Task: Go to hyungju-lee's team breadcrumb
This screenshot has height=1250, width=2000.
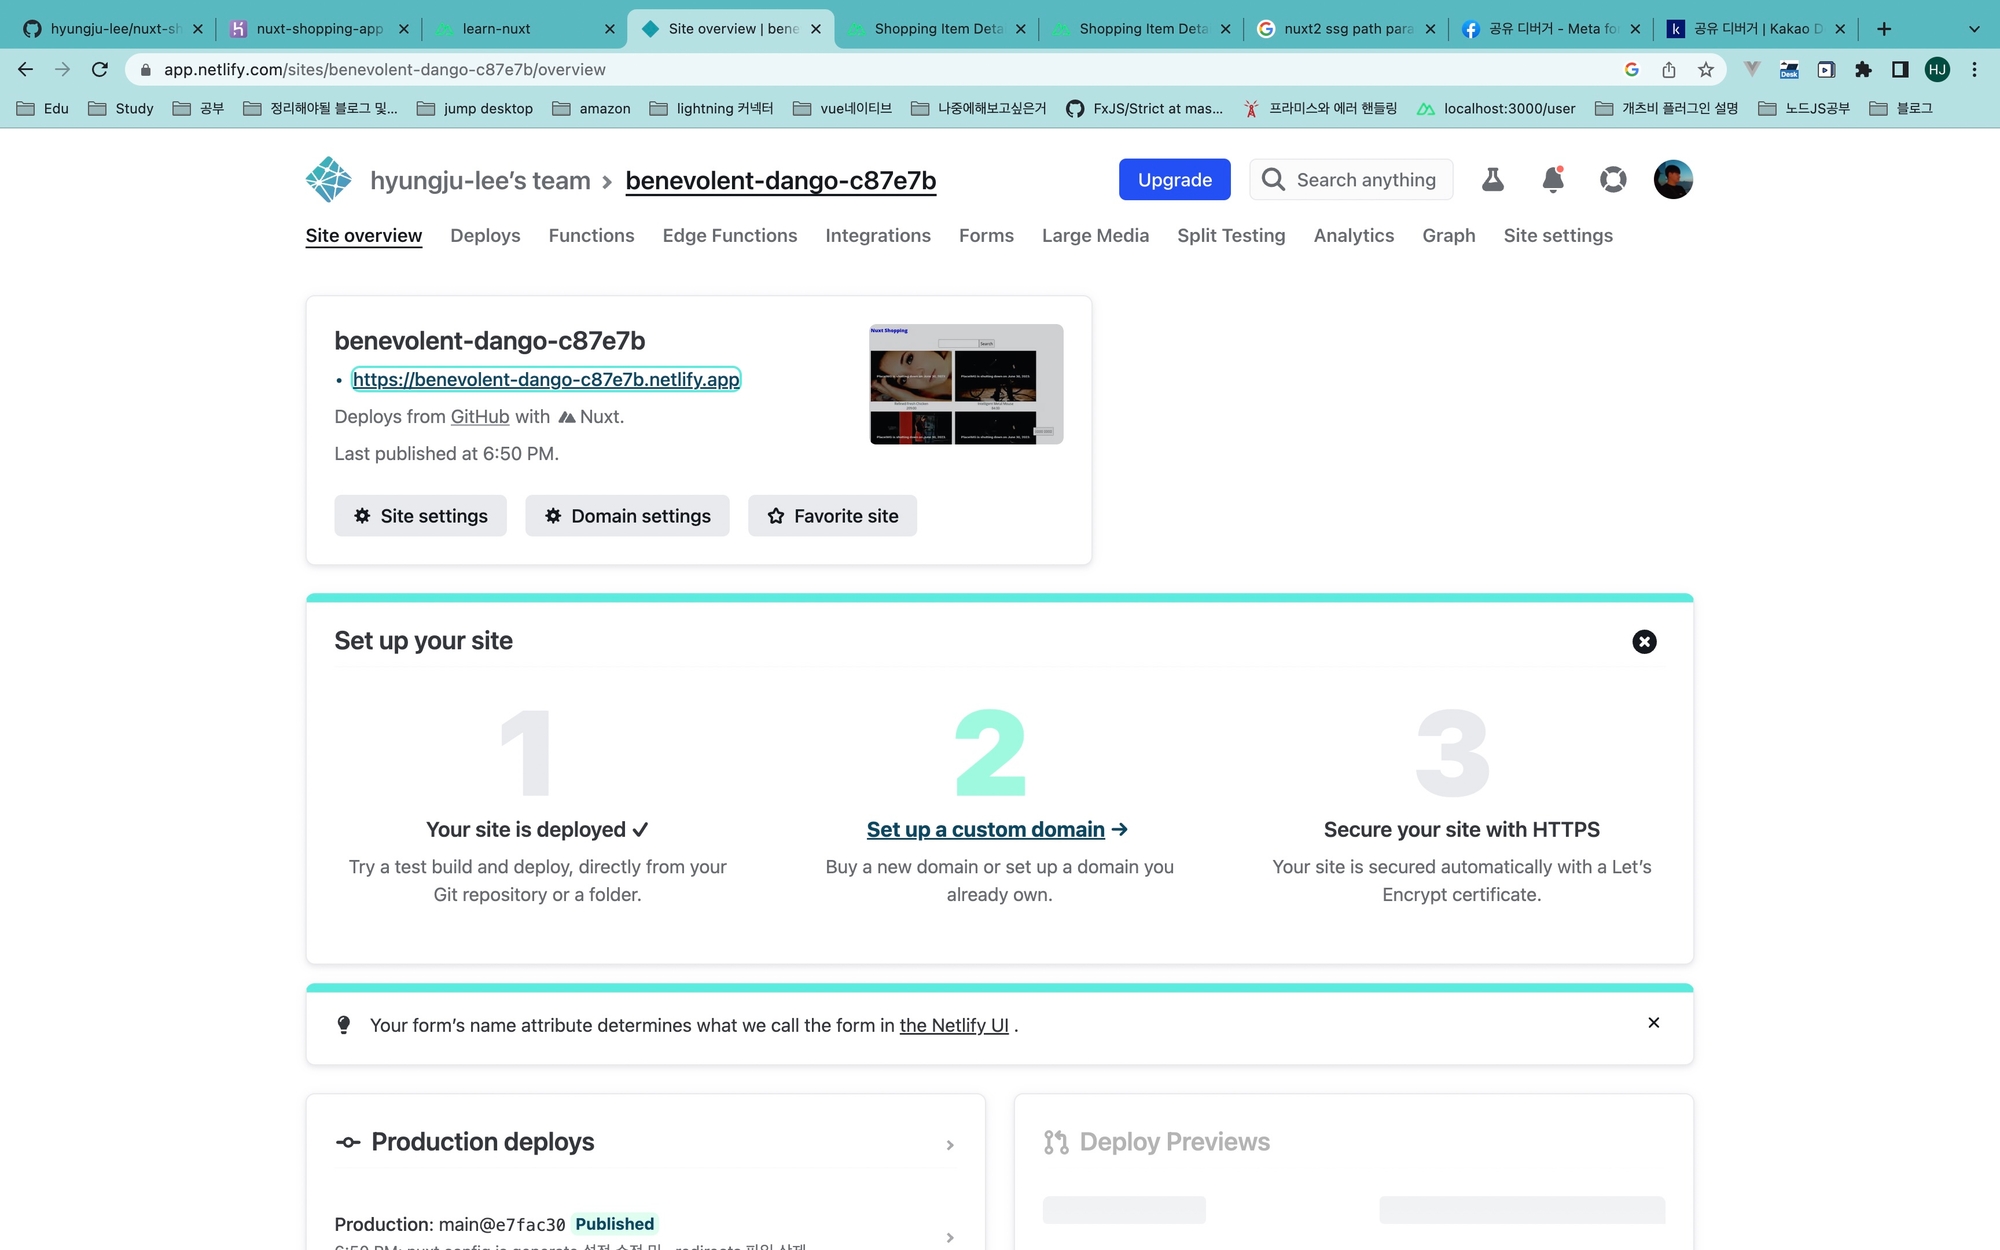Action: point(480,181)
